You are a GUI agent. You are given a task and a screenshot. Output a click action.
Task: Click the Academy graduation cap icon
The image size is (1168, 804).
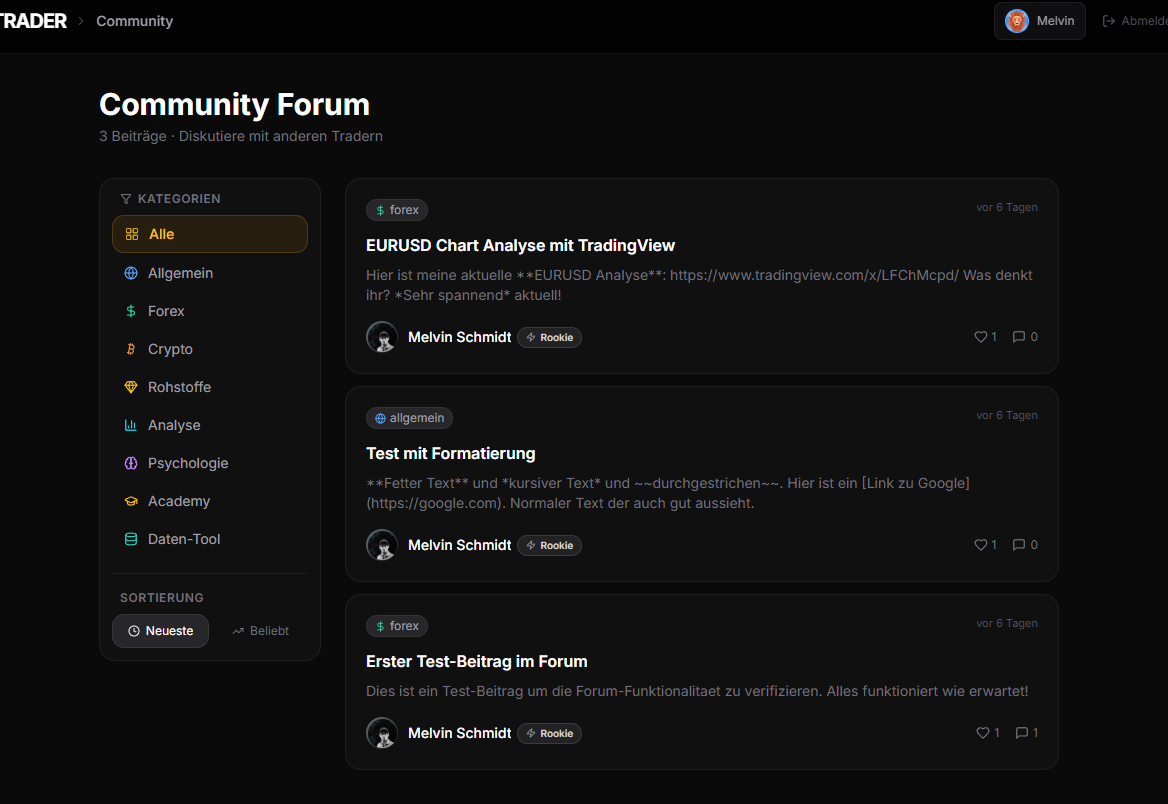click(131, 501)
